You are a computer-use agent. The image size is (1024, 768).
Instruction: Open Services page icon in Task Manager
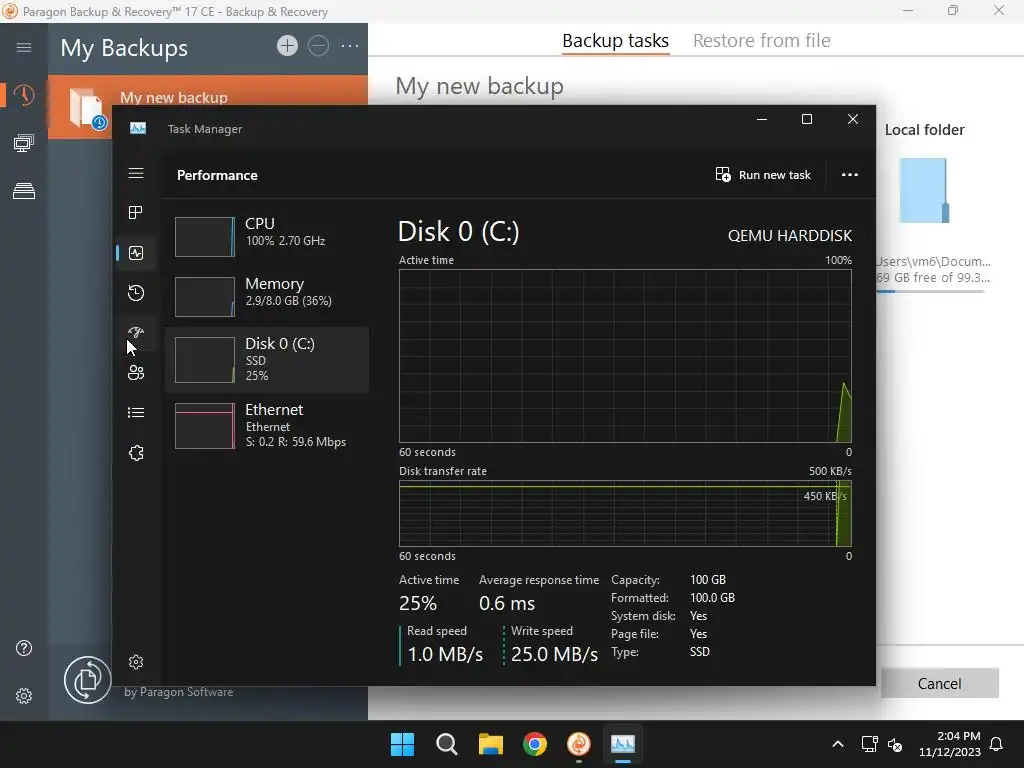tap(136, 453)
